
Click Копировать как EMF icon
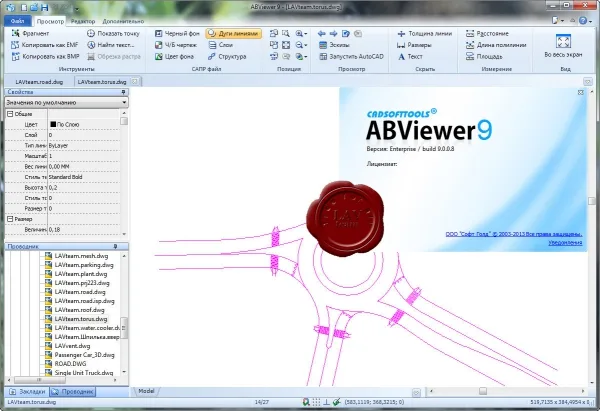(x=15, y=45)
